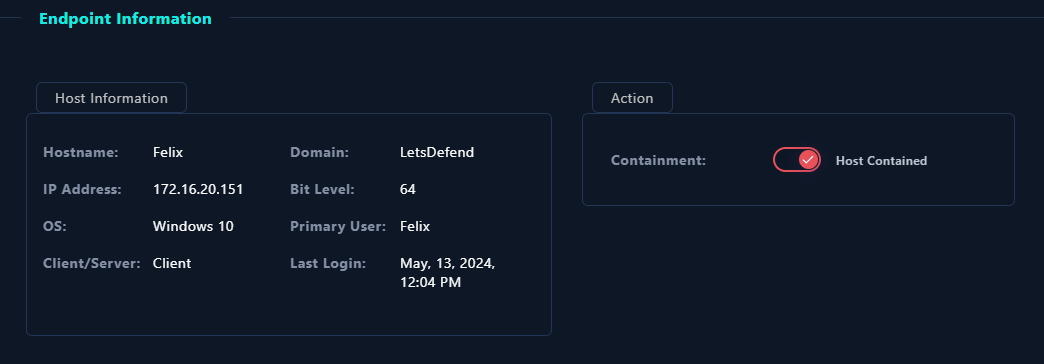Screen dimensions: 1044x364
Task: Click the hostname value Felix
Action: coord(168,152)
